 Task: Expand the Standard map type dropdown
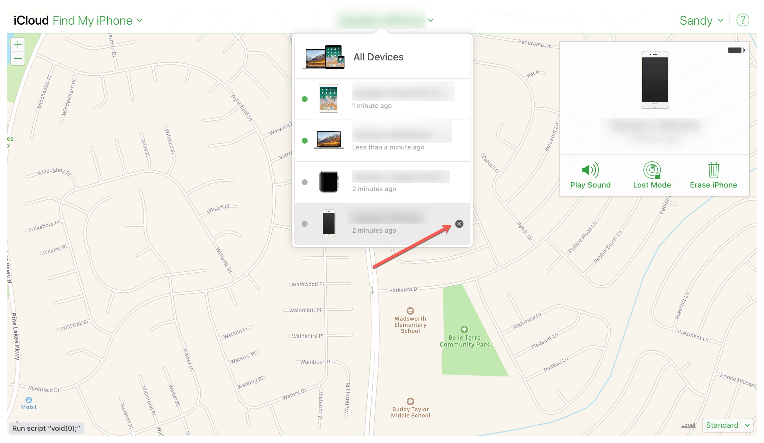point(727,425)
